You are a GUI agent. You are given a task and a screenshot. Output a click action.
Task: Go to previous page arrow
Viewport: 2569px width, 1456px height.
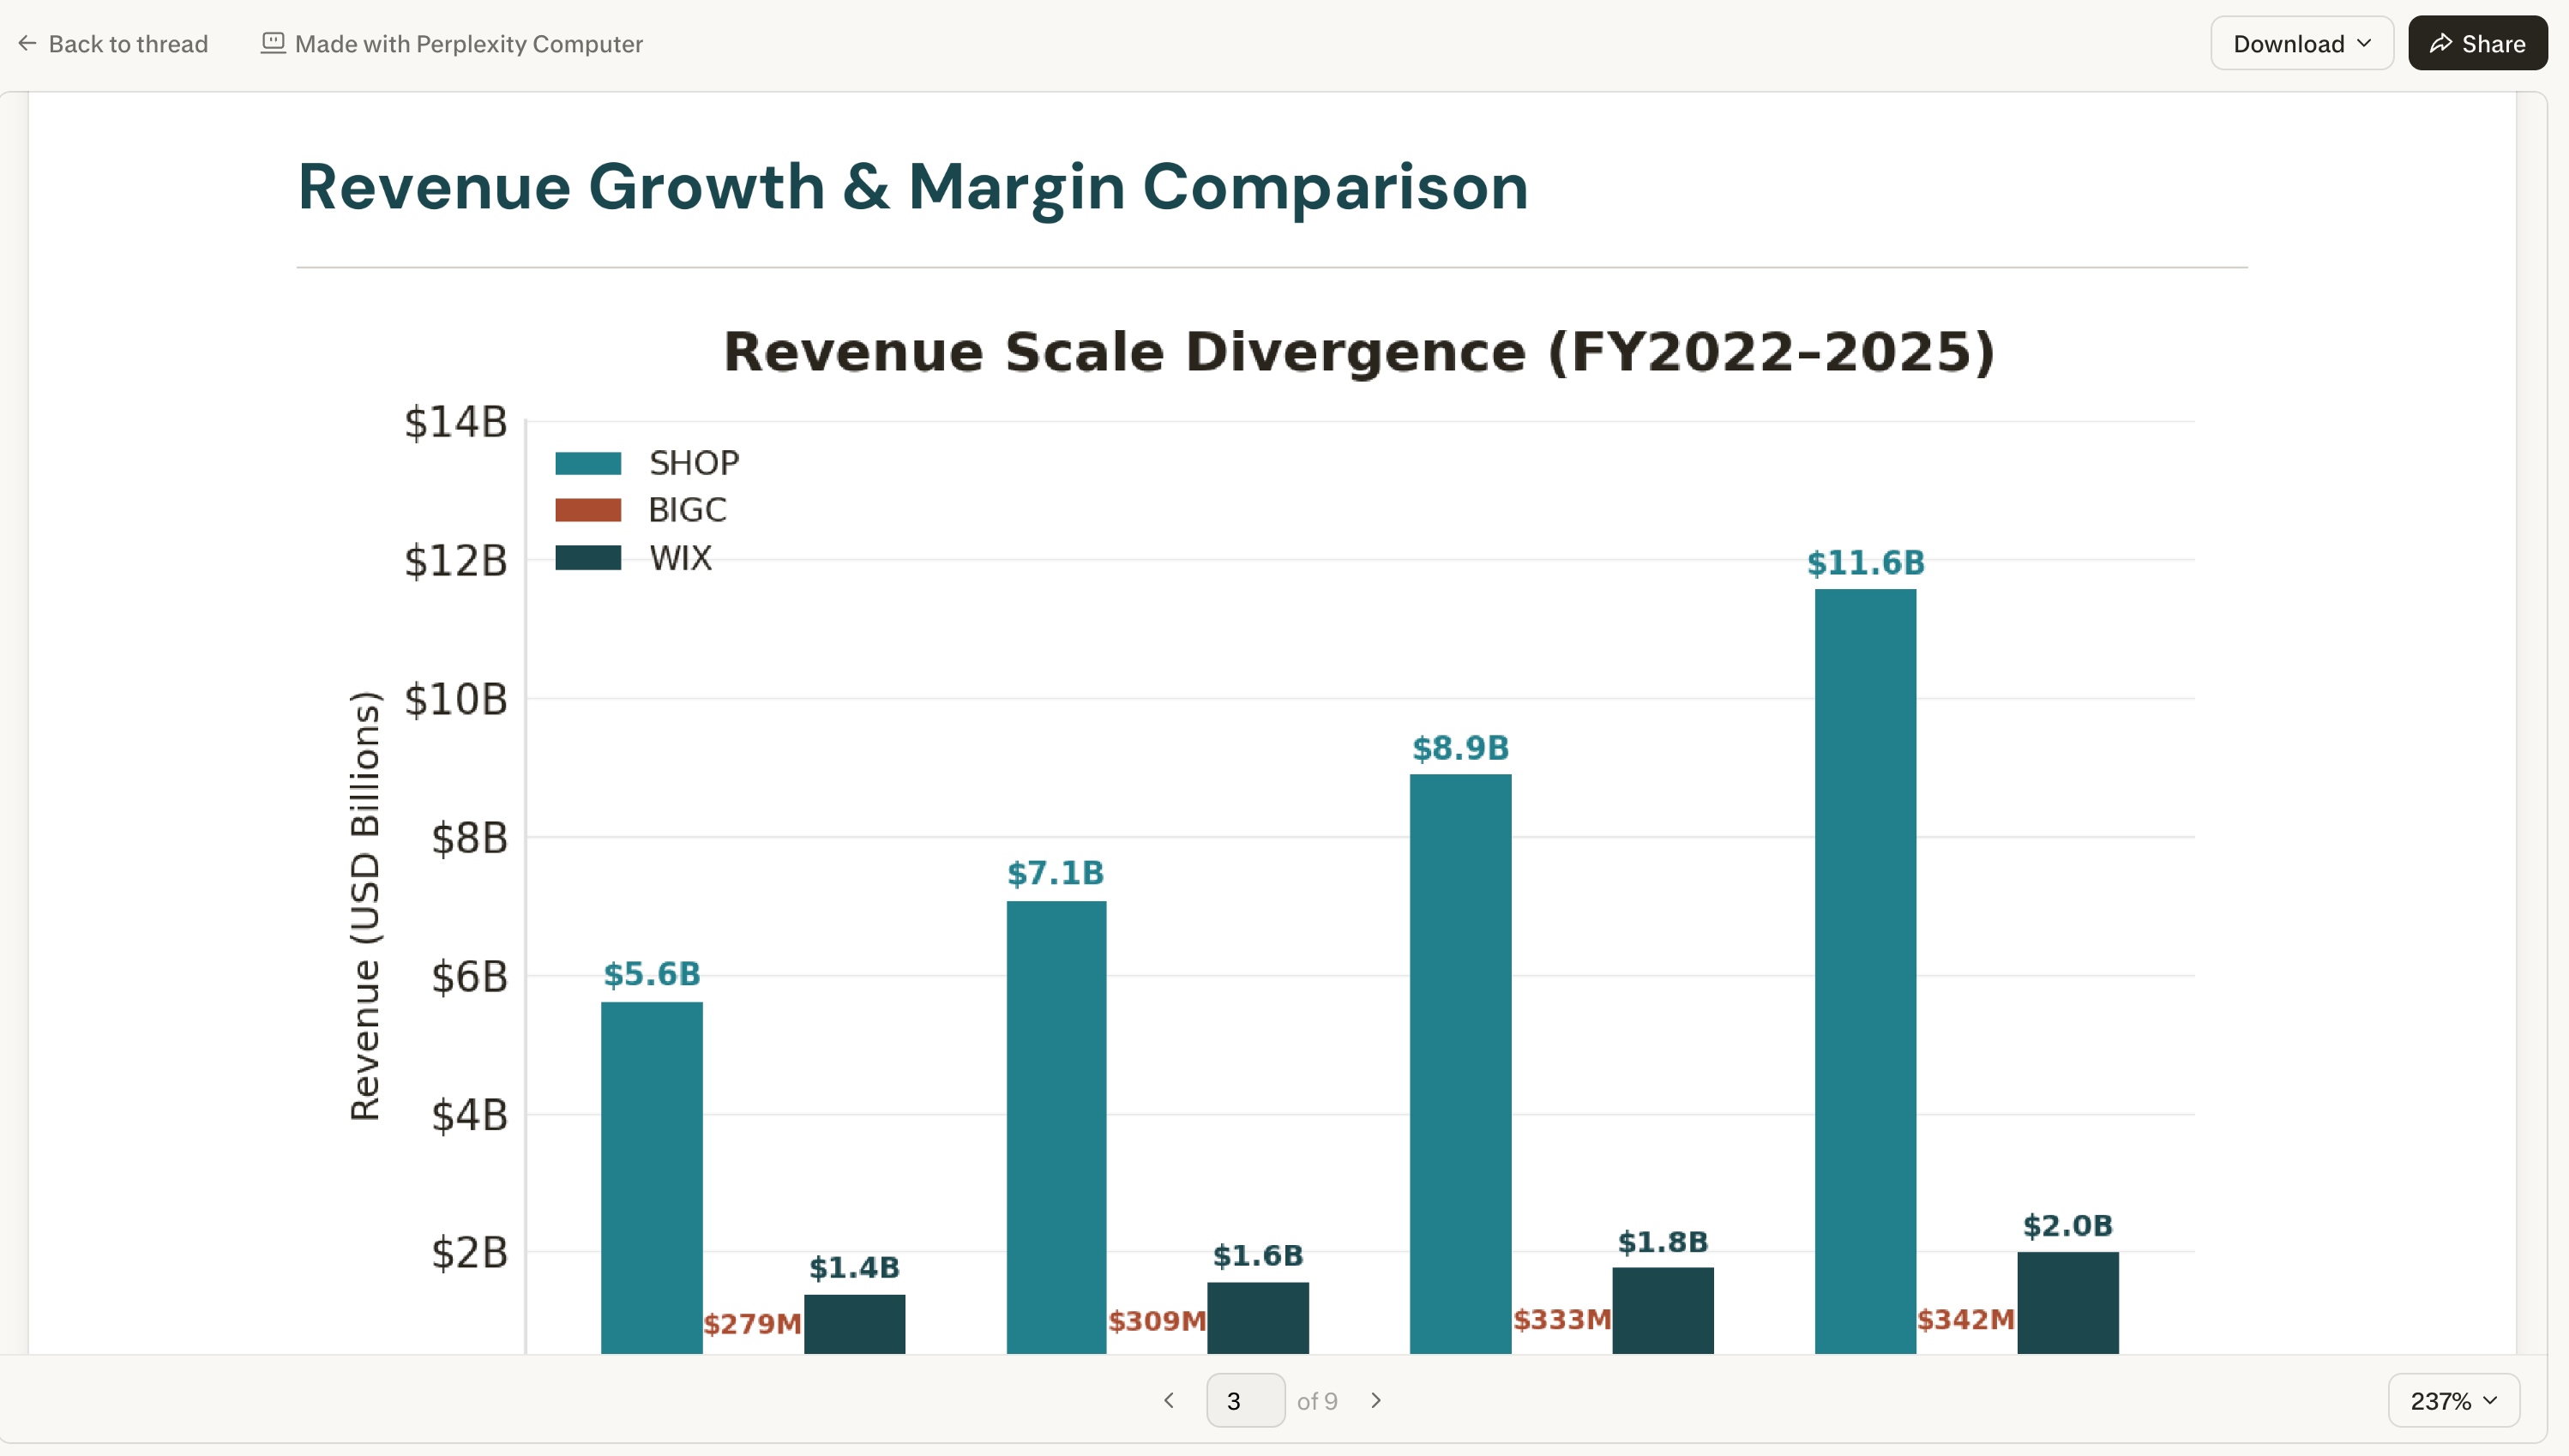coord(1169,1400)
